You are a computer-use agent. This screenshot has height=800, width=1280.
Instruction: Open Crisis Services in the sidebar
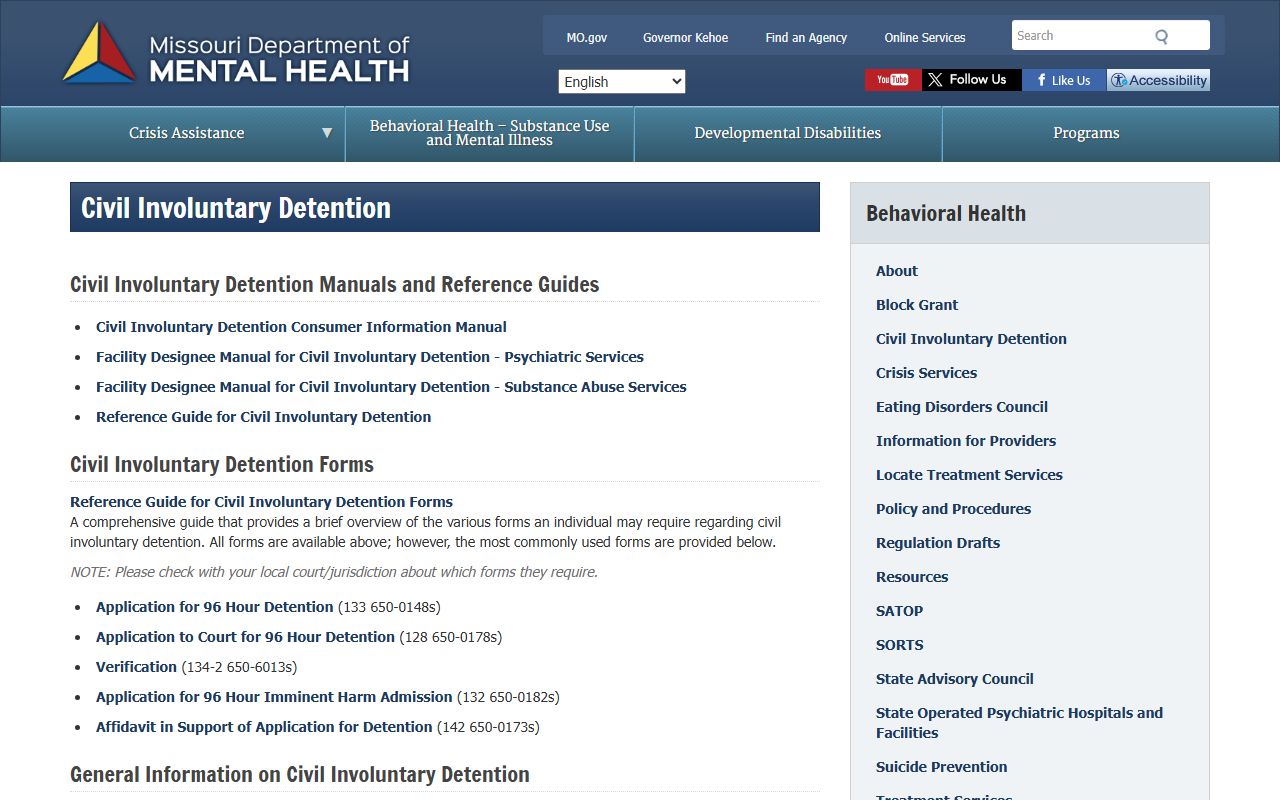point(926,373)
